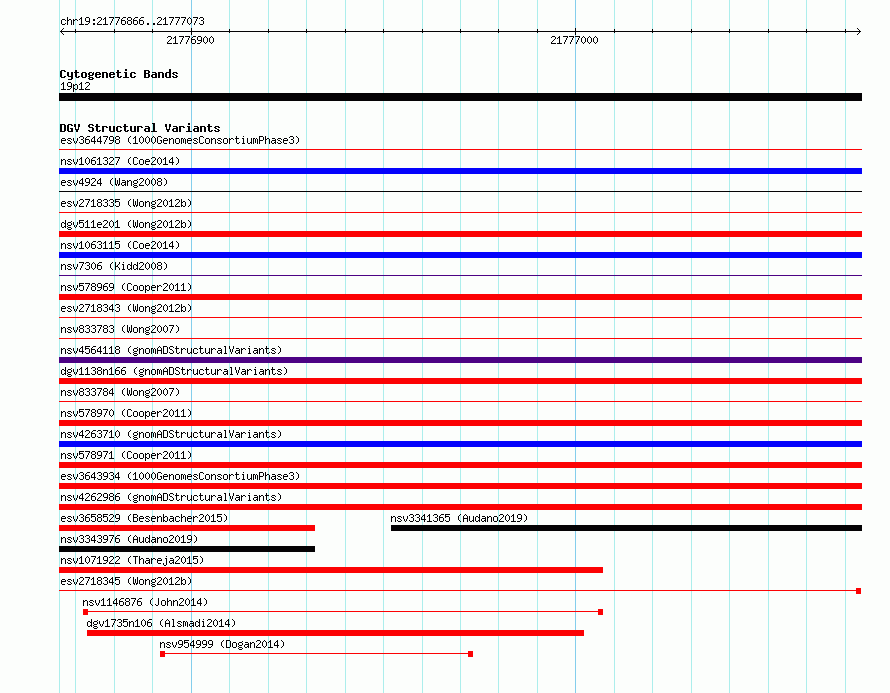
Task: Select the DGV Structural Variants track title
Action: tap(140, 128)
